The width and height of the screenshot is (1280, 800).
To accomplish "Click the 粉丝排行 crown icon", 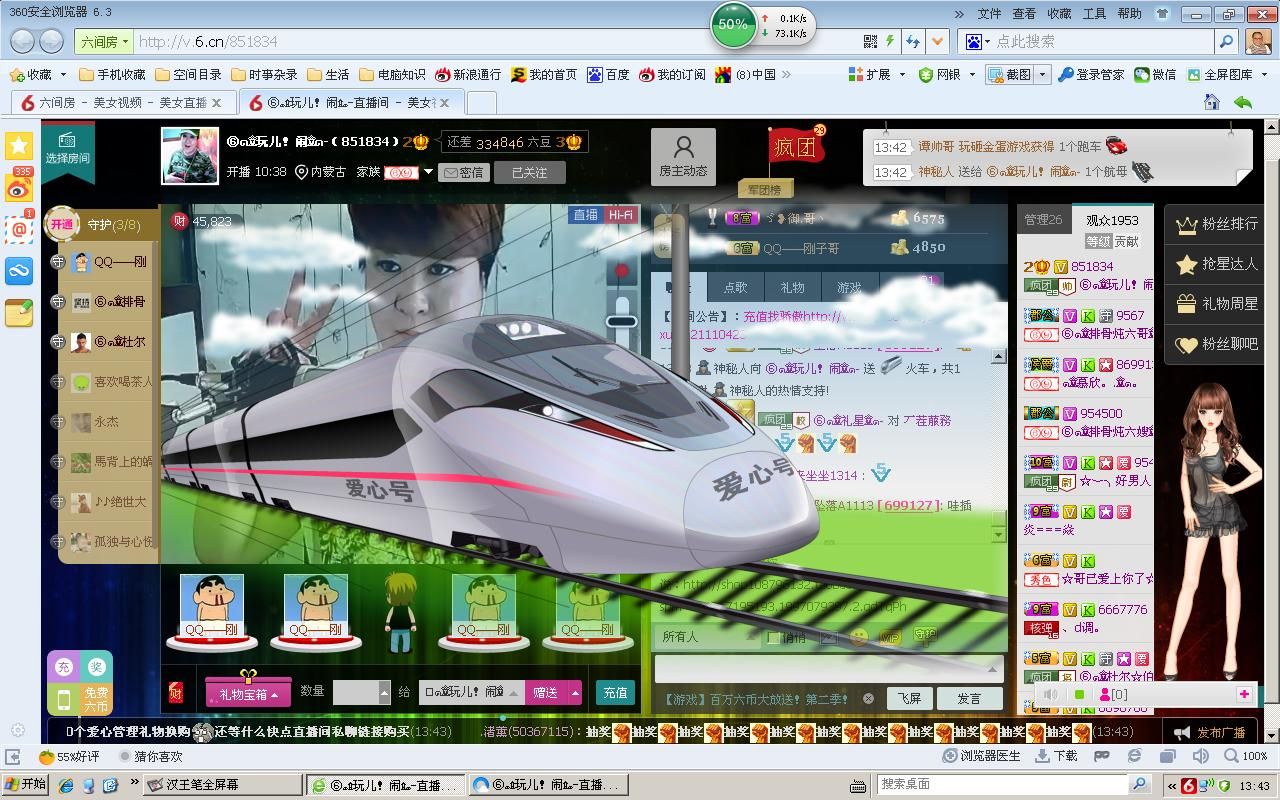I will click(x=1186, y=224).
